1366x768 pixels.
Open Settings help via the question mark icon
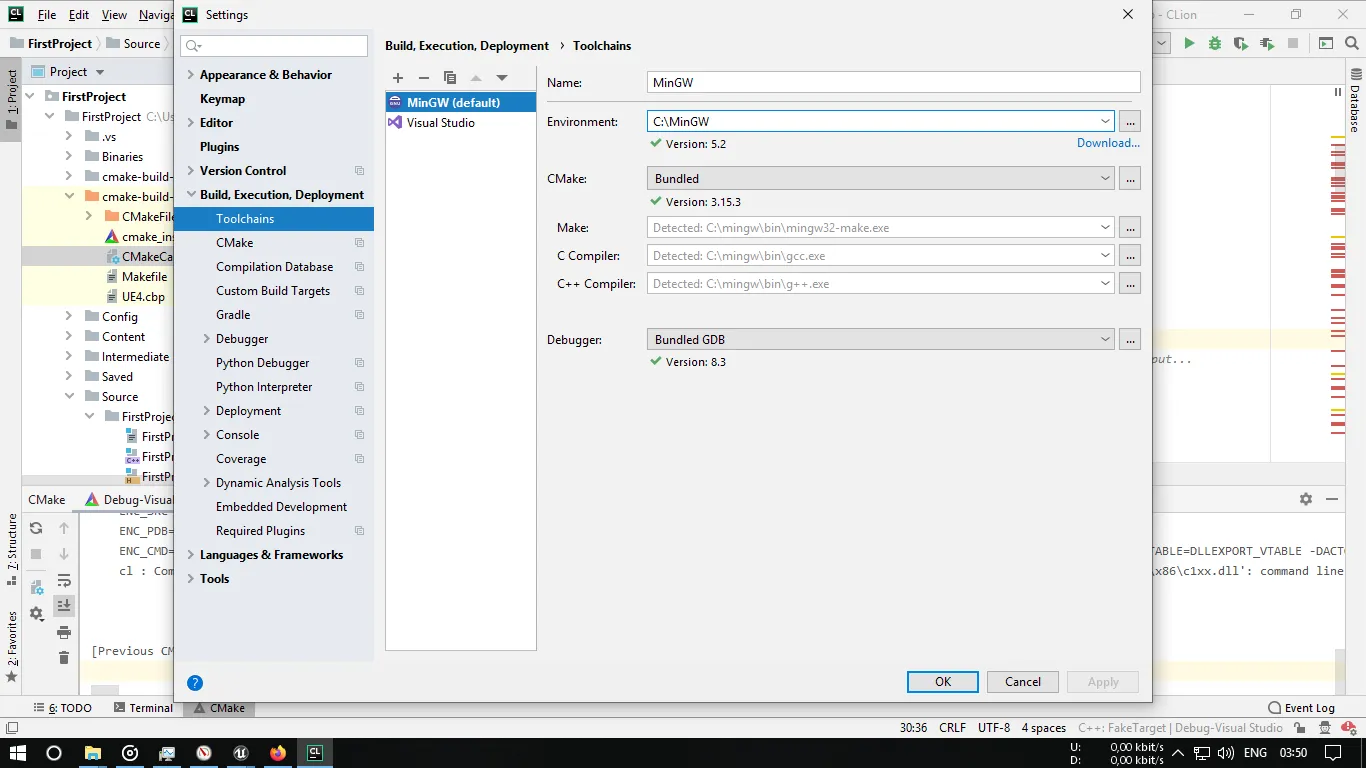[x=195, y=683]
